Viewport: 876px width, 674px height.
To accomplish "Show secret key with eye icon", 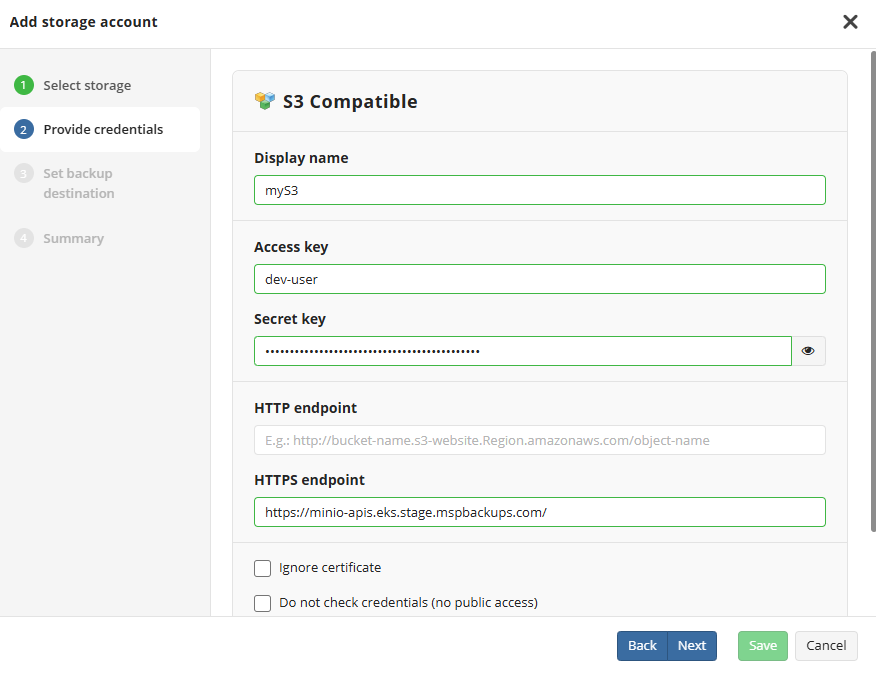I will coord(808,351).
